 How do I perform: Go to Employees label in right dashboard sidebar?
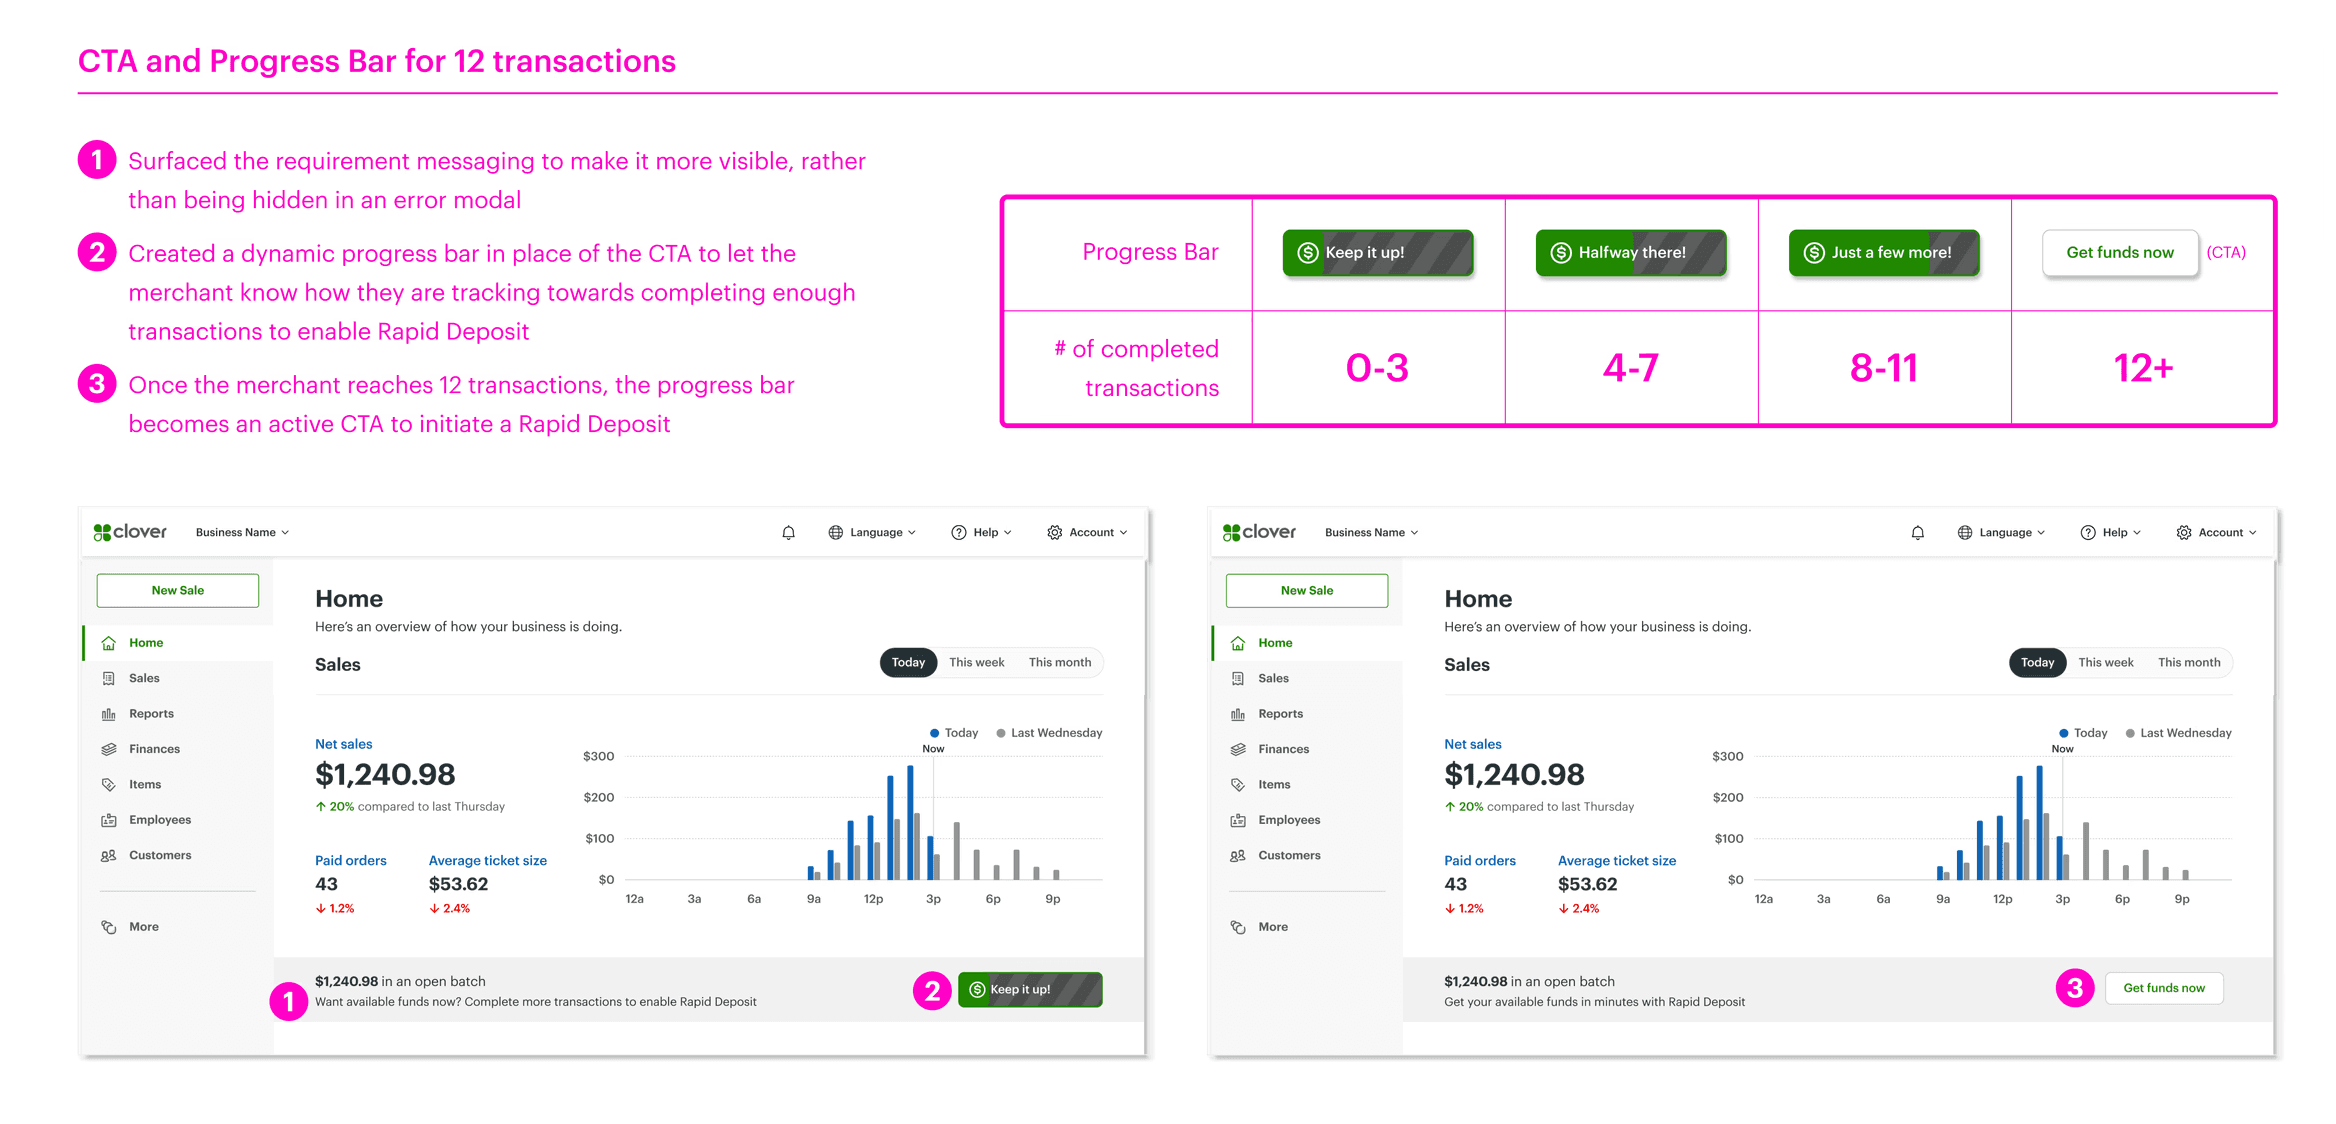[1289, 820]
